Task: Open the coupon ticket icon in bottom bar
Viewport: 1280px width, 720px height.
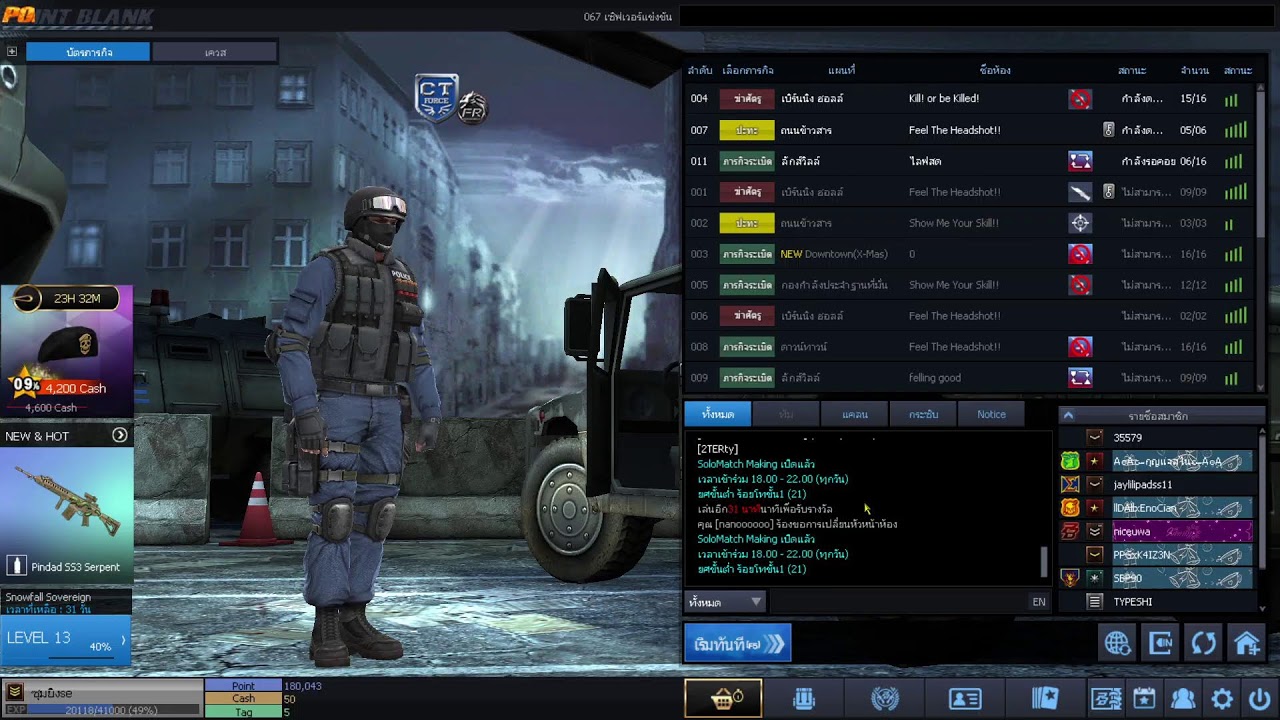Action: (1107, 699)
